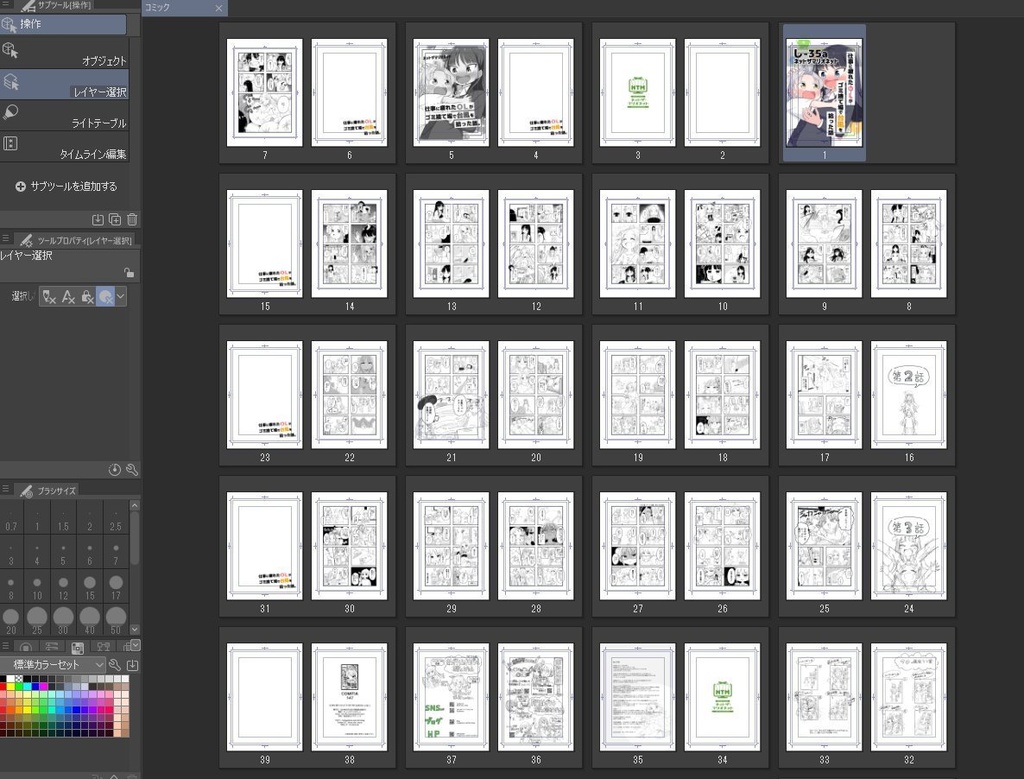Screen dimensions: 1024x779
Task: Click duplicate sub tool icon
Action: point(115,219)
